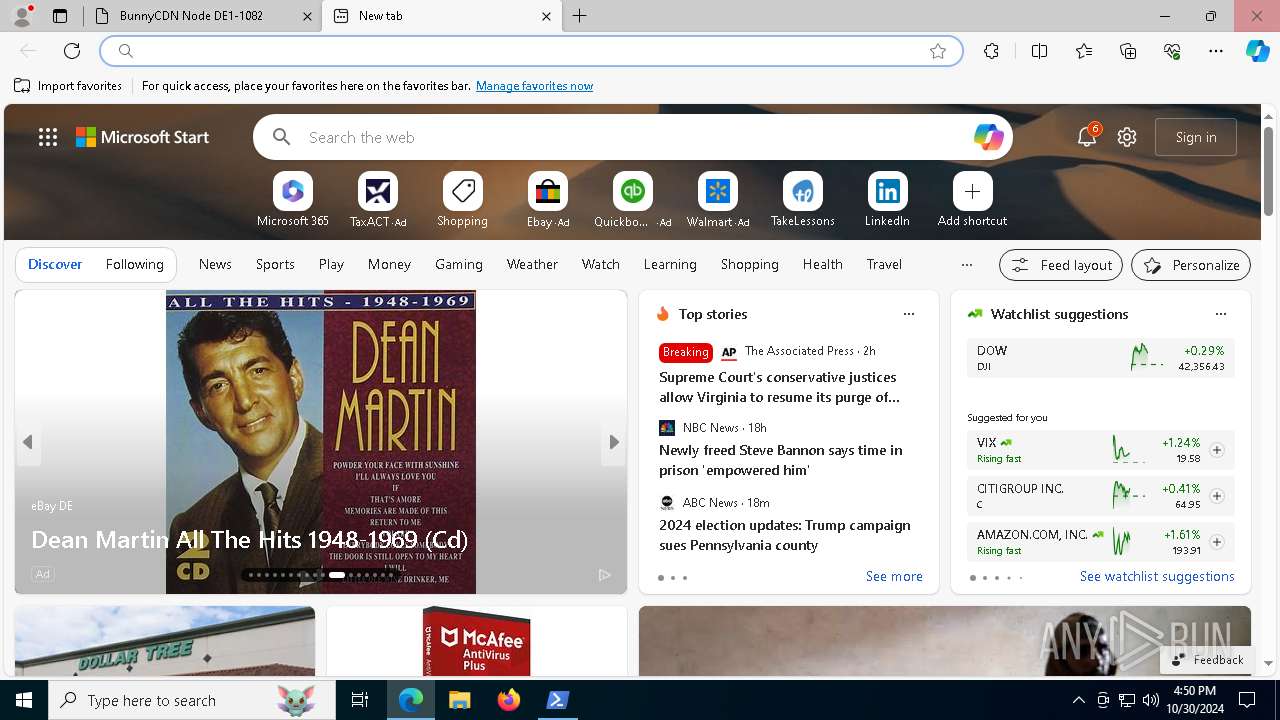Image resolution: width=1280 pixels, height=720 pixels.
Task: Click See more top stories
Action: (x=894, y=577)
